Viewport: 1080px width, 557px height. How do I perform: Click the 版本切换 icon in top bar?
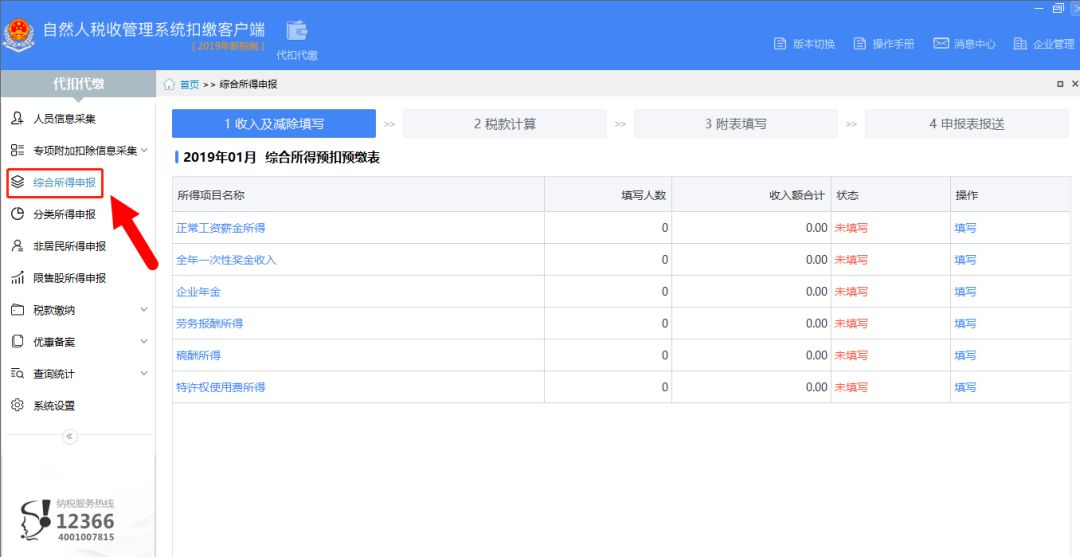[780, 43]
